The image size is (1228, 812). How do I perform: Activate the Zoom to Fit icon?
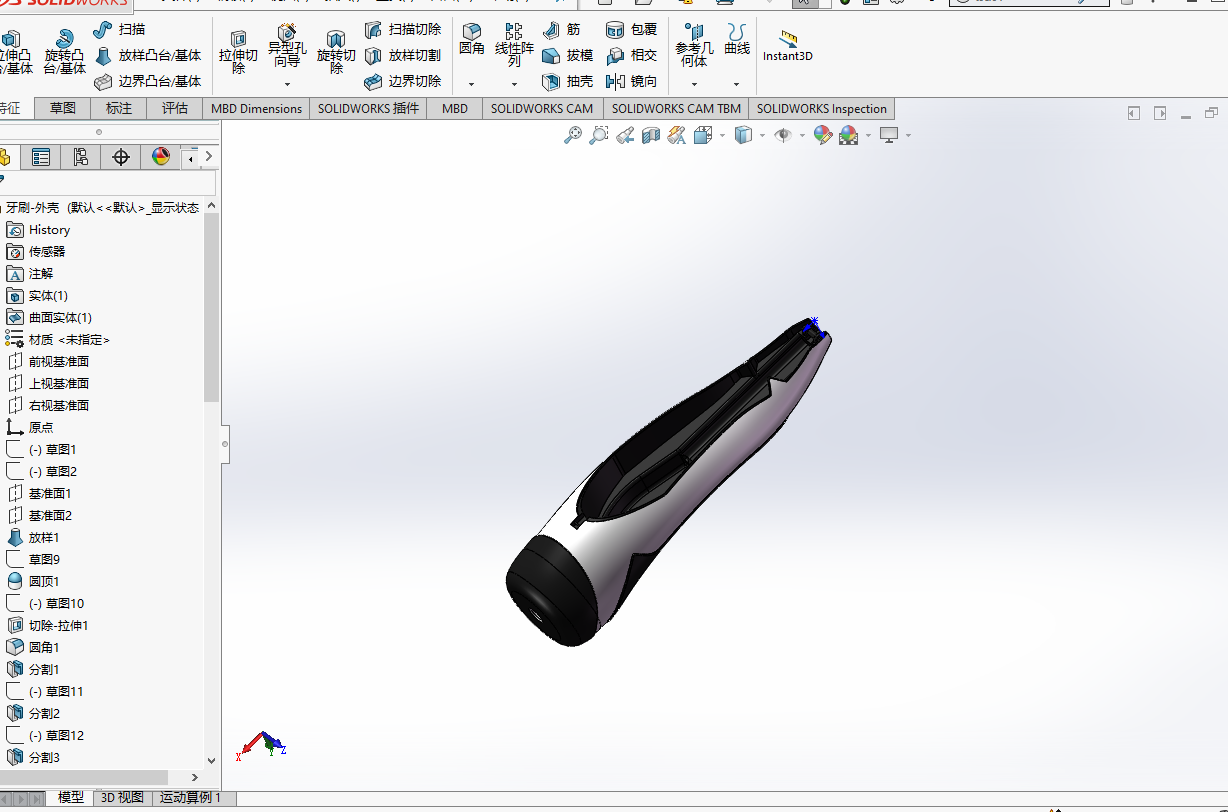pos(573,135)
